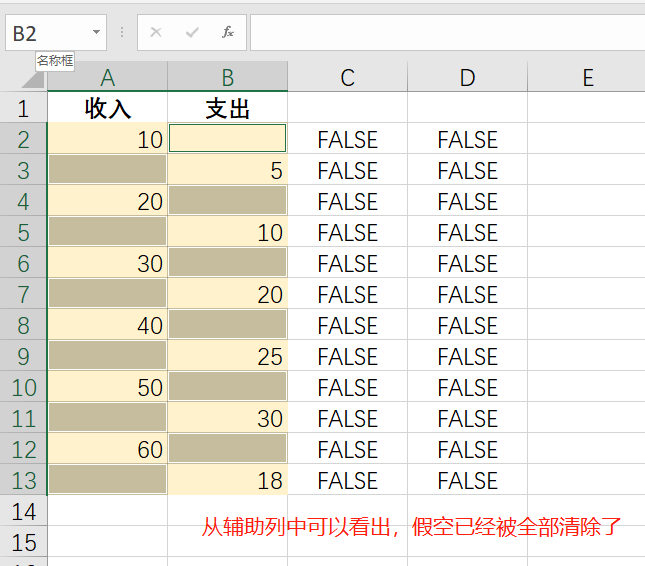The image size is (645, 566).
Task: Click FALSE in cell D8
Action: pyautogui.click(x=468, y=325)
